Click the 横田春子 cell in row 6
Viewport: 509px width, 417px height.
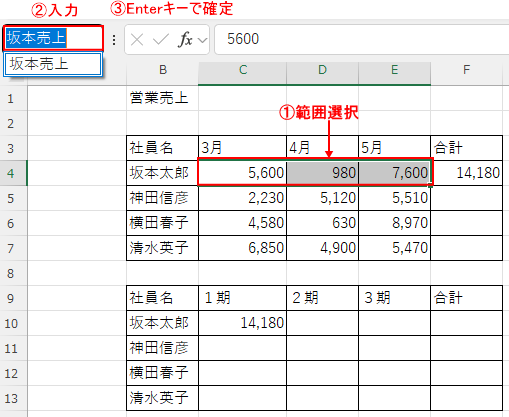click(x=163, y=223)
